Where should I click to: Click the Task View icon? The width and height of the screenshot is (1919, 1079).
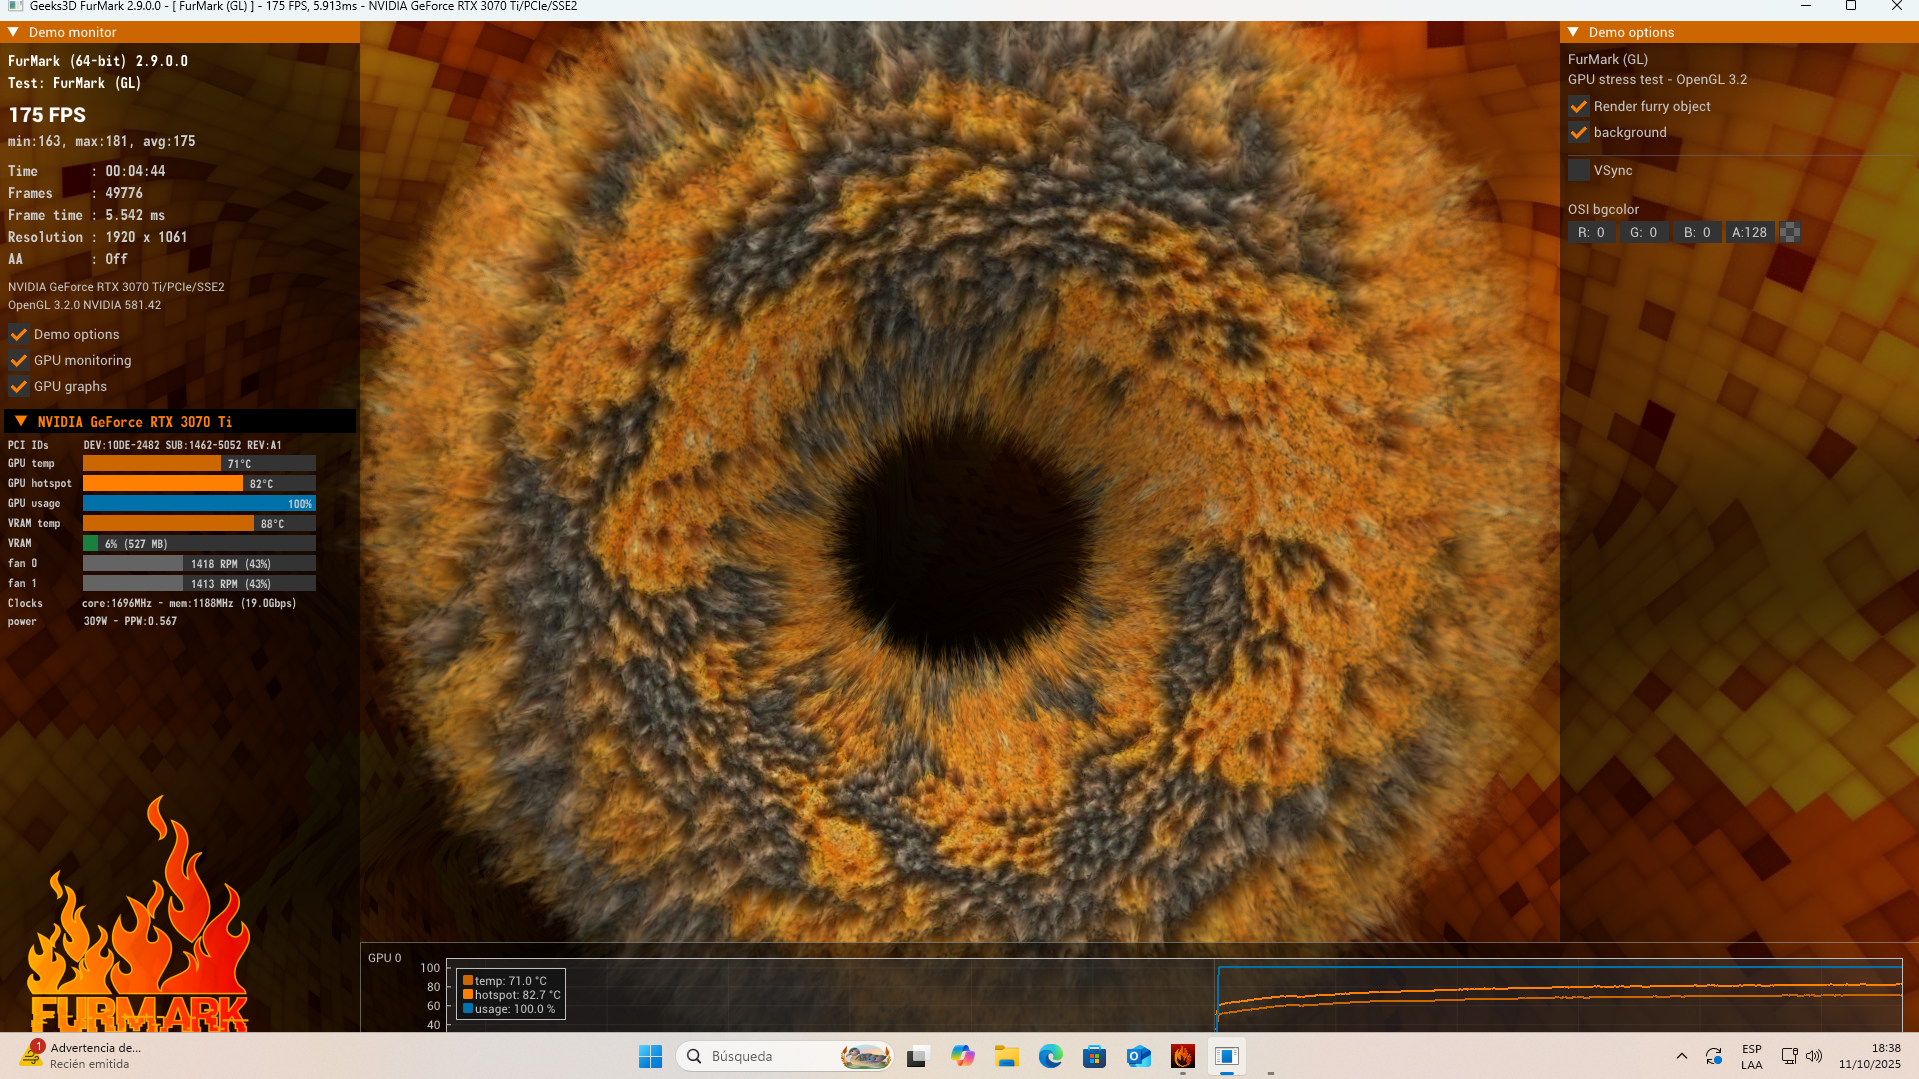[917, 1056]
